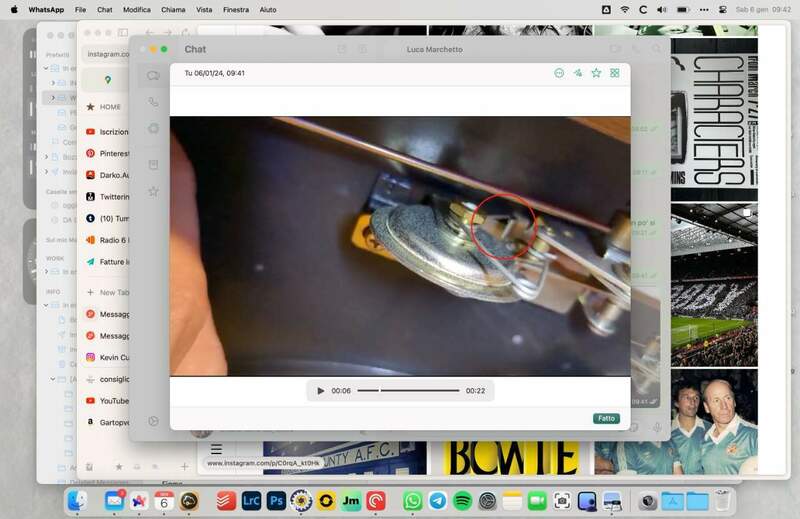Star this media with the star icon
Image resolution: width=800 pixels, height=519 pixels.
coord(596,73)
